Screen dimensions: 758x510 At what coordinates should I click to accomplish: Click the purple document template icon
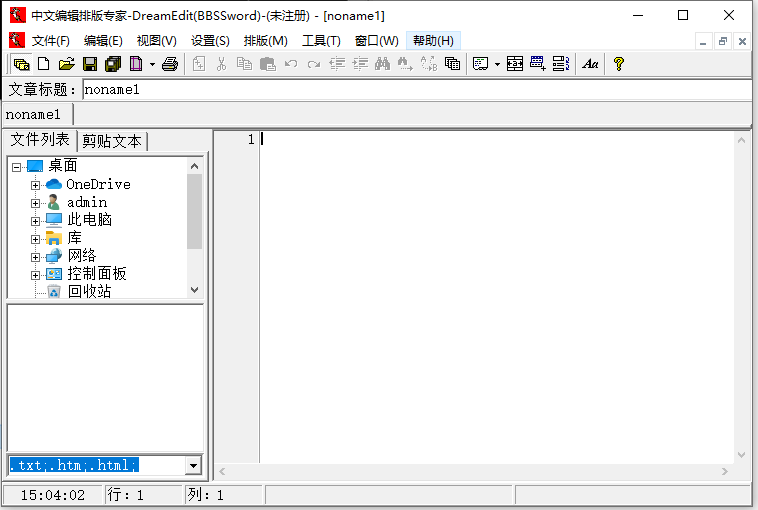pos(136,64)
